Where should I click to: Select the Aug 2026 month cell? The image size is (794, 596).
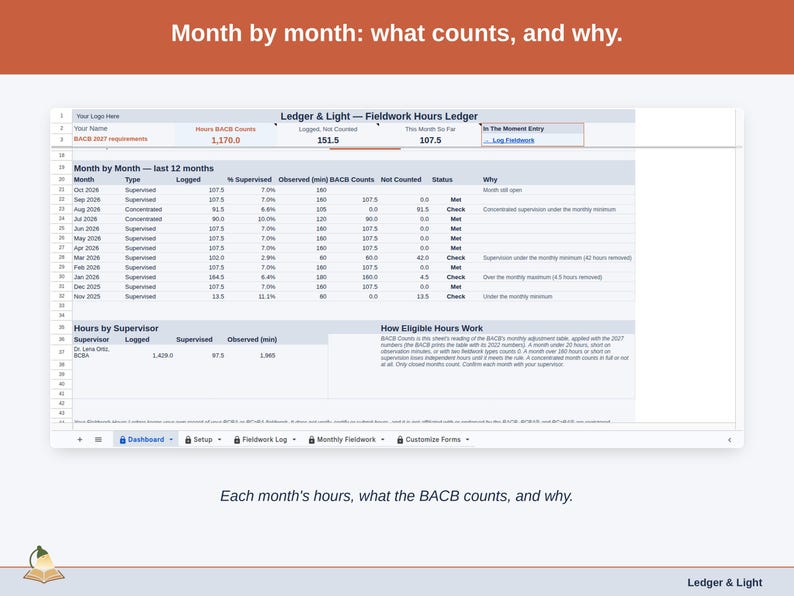pyautogui.click(x=87, y=209)
